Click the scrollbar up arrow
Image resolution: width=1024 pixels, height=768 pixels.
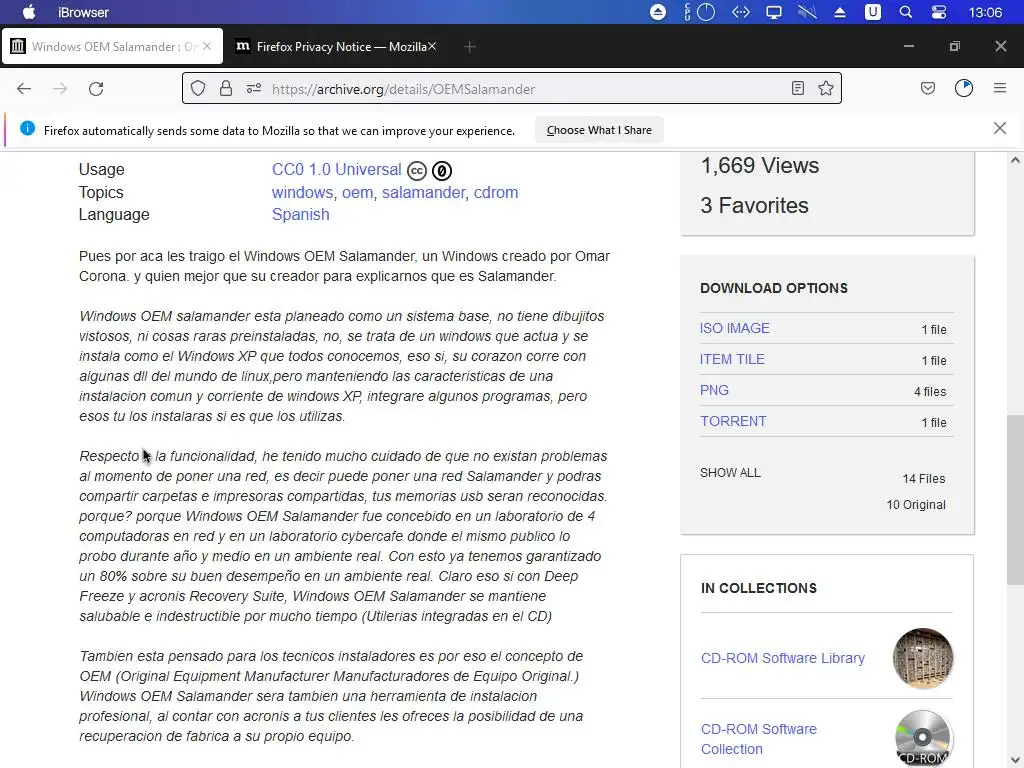[1015, 160]
